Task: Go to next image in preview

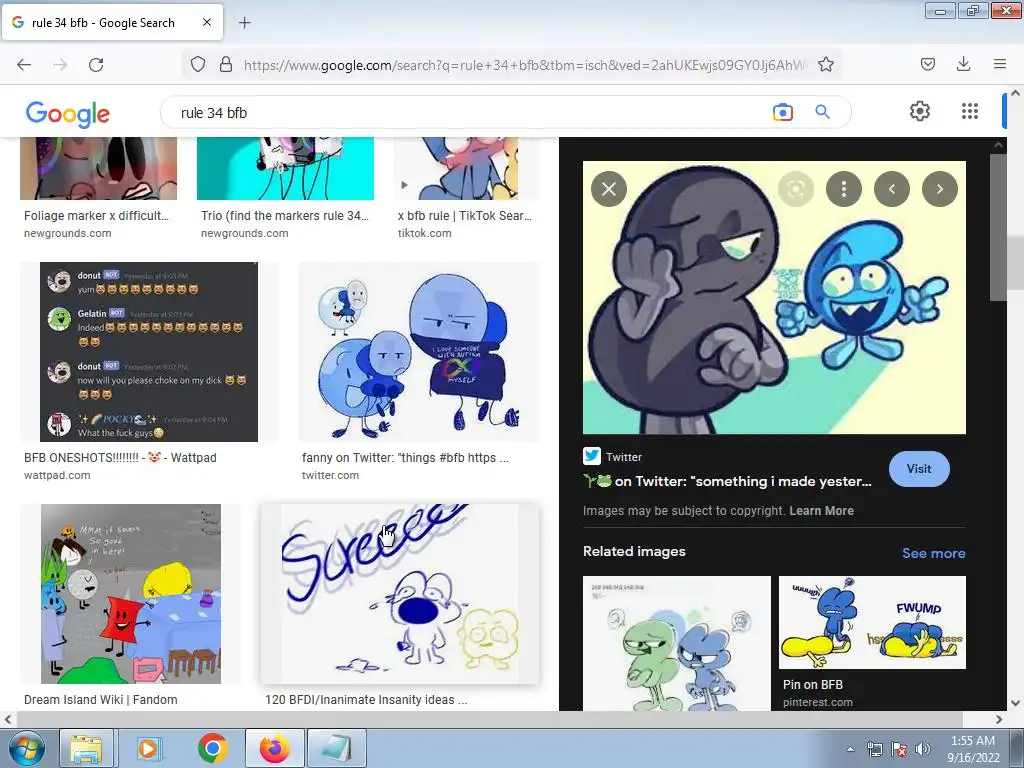Action: [x=940, y=189]
